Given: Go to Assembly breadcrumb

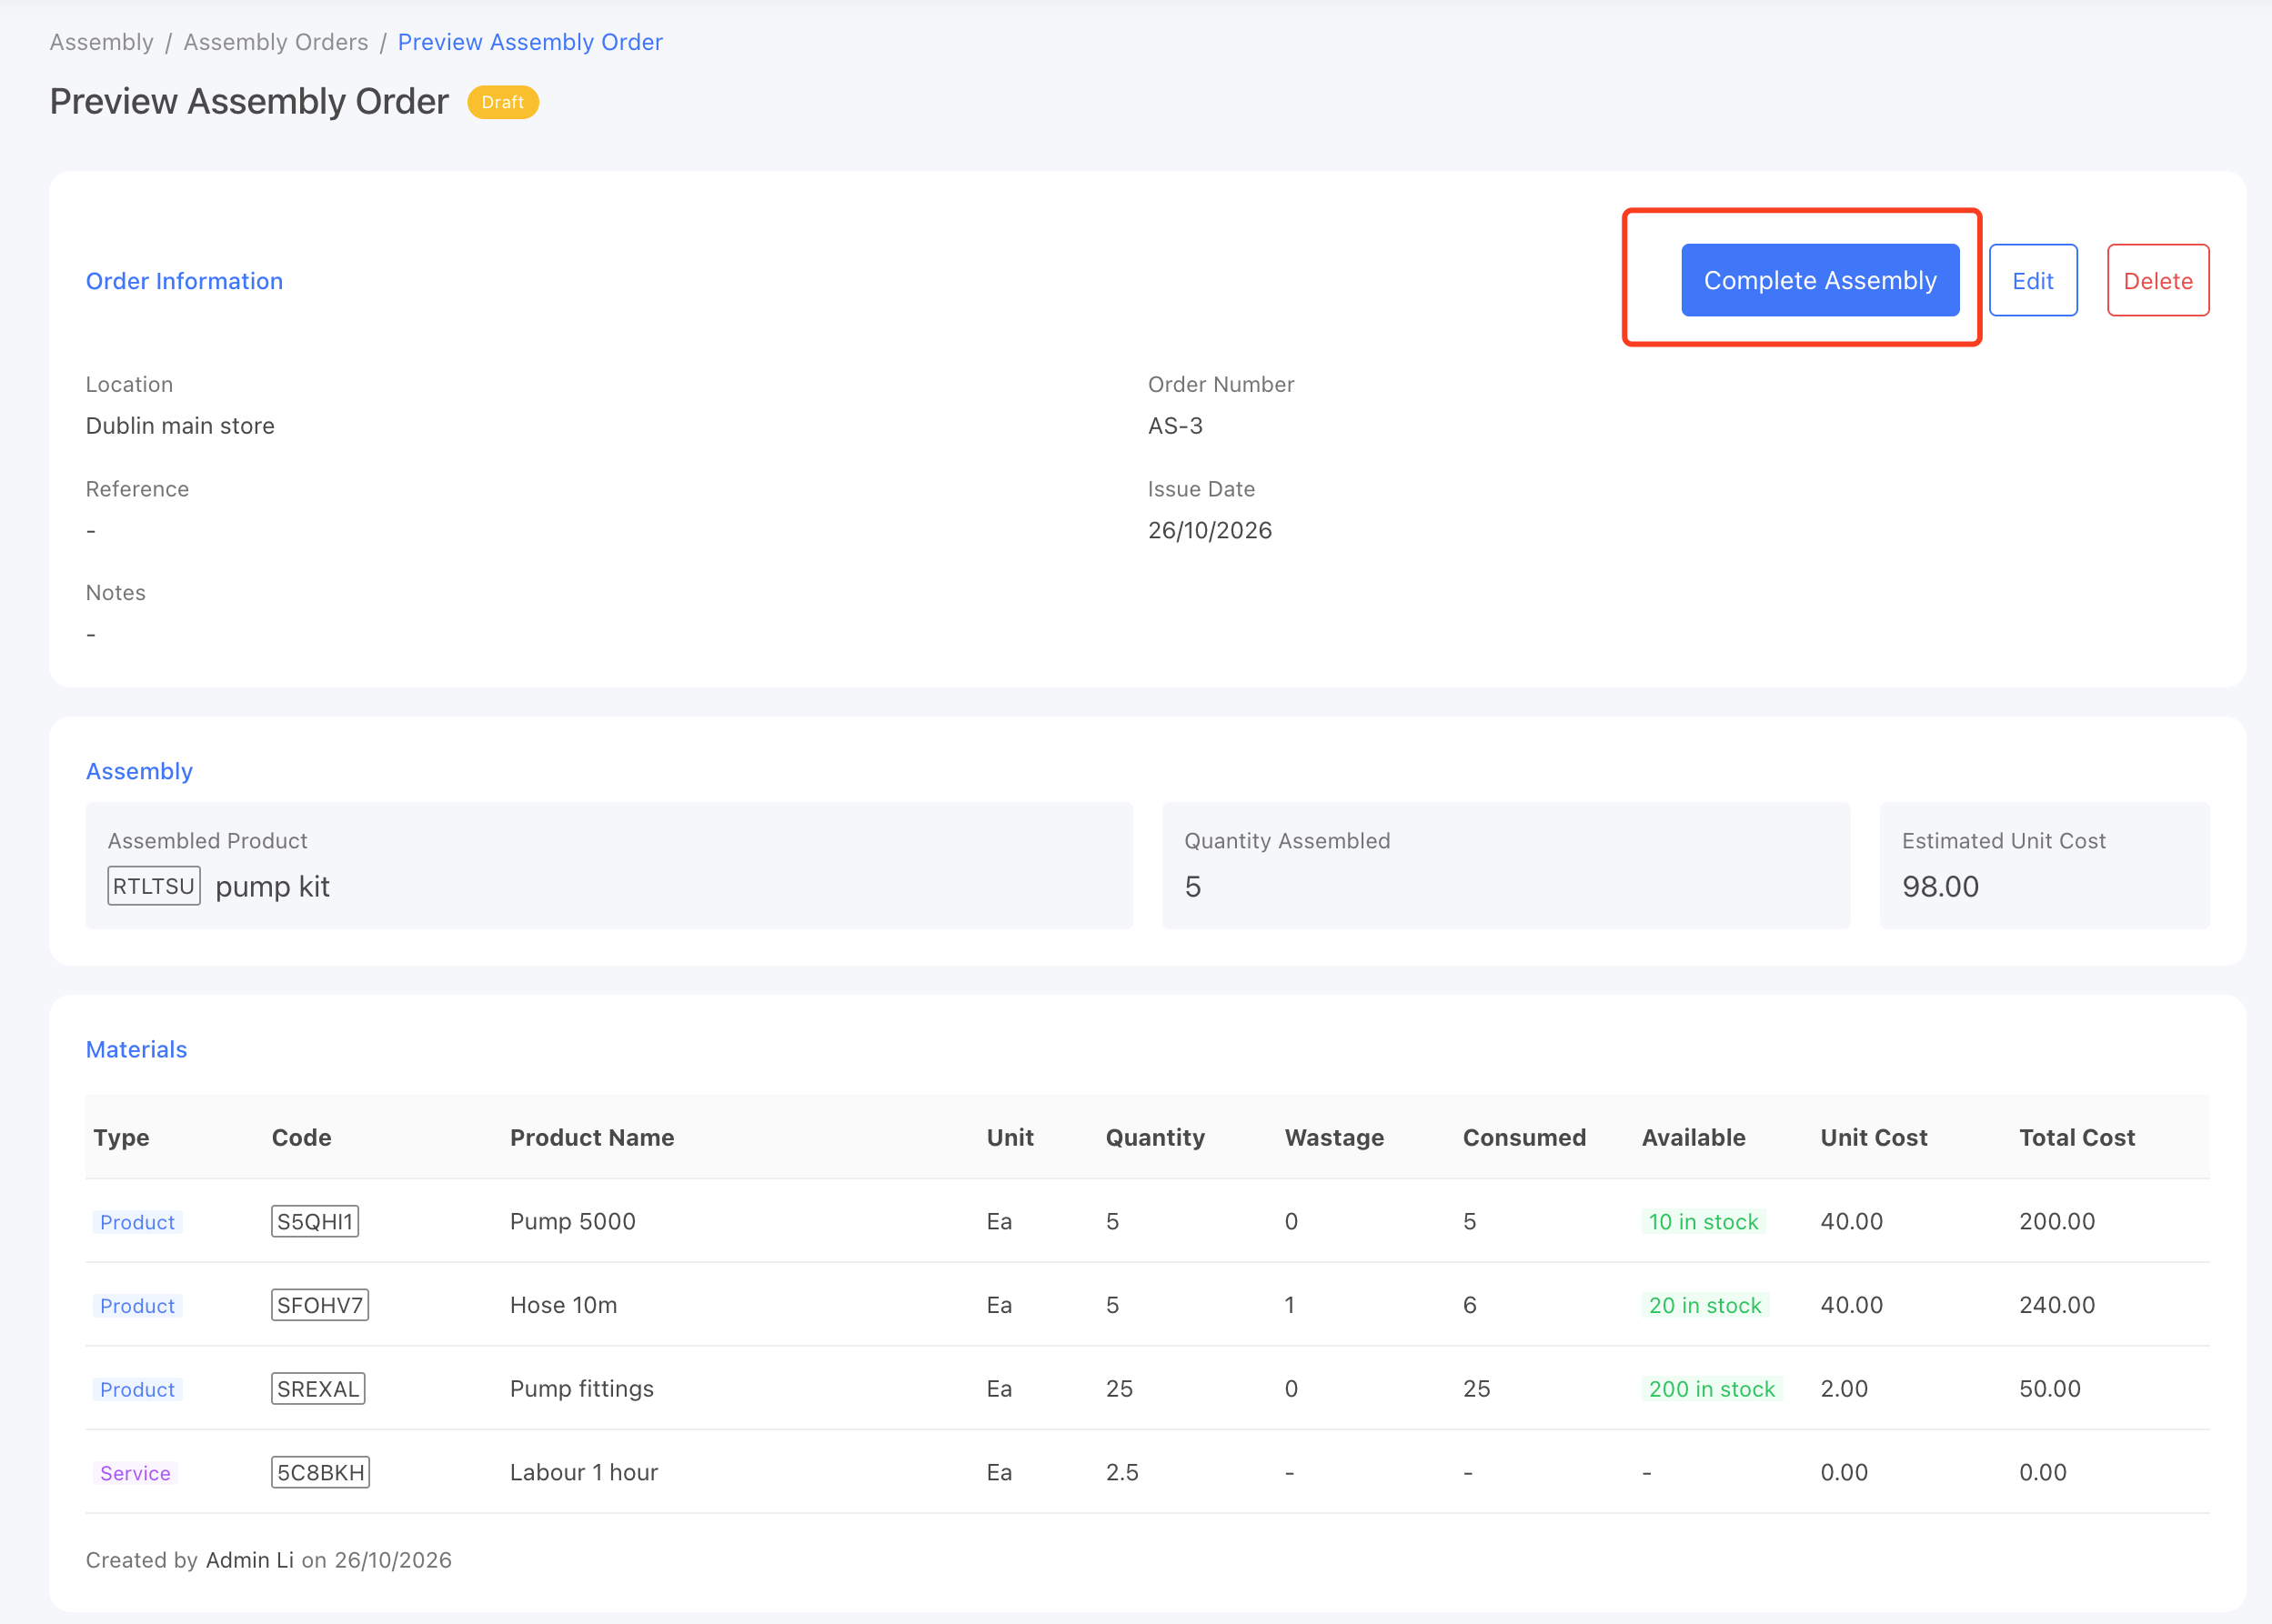Looking at the screenshot, I should [x=101, y=42].
